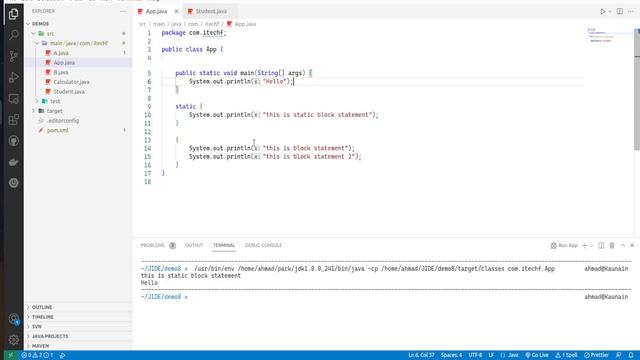Open Explorer Views and More Actions menu
The image size is (640, 360).
click(x=123, y=11)
